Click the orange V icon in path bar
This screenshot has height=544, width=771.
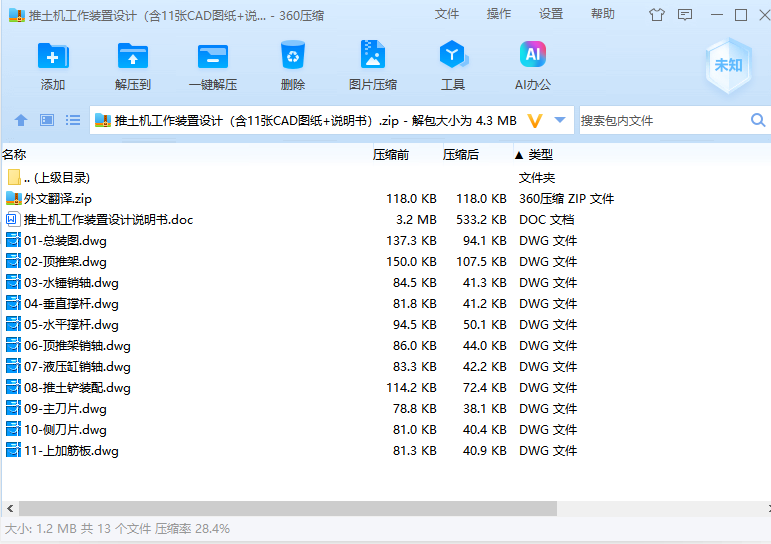coord(535,121)
